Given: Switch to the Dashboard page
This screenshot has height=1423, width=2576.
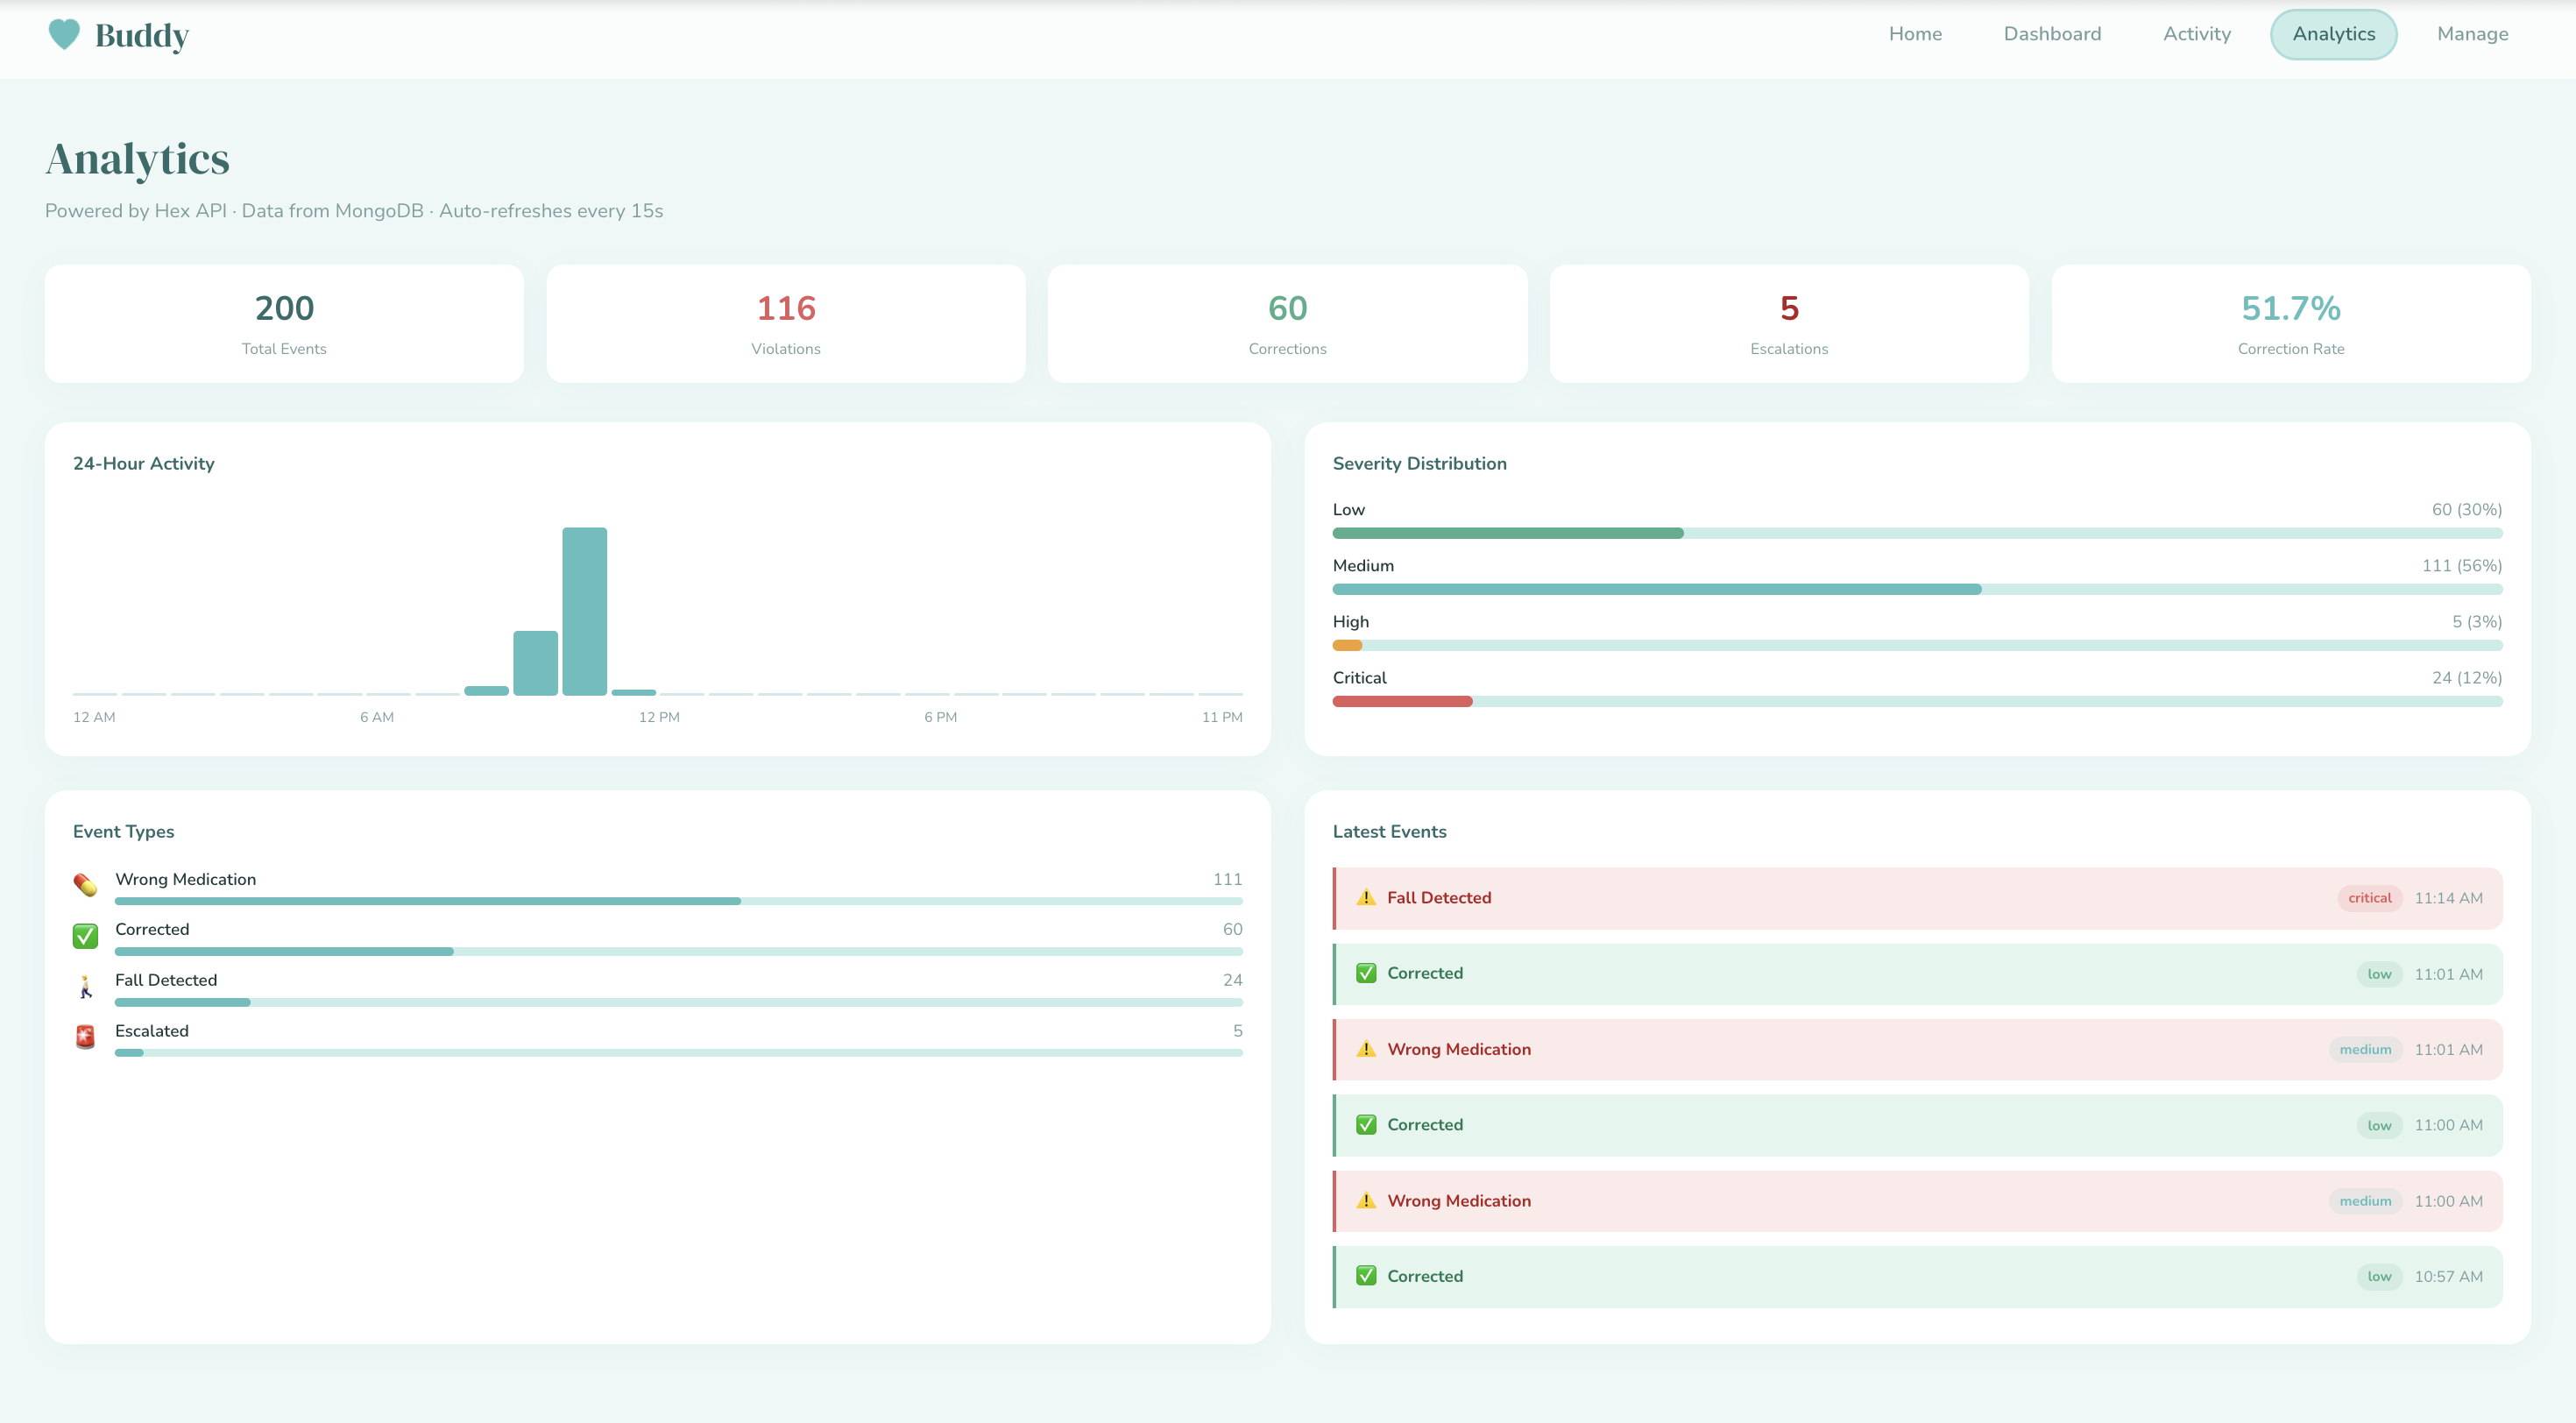Looking at the screenshot, I should [x=2052, y=34].
